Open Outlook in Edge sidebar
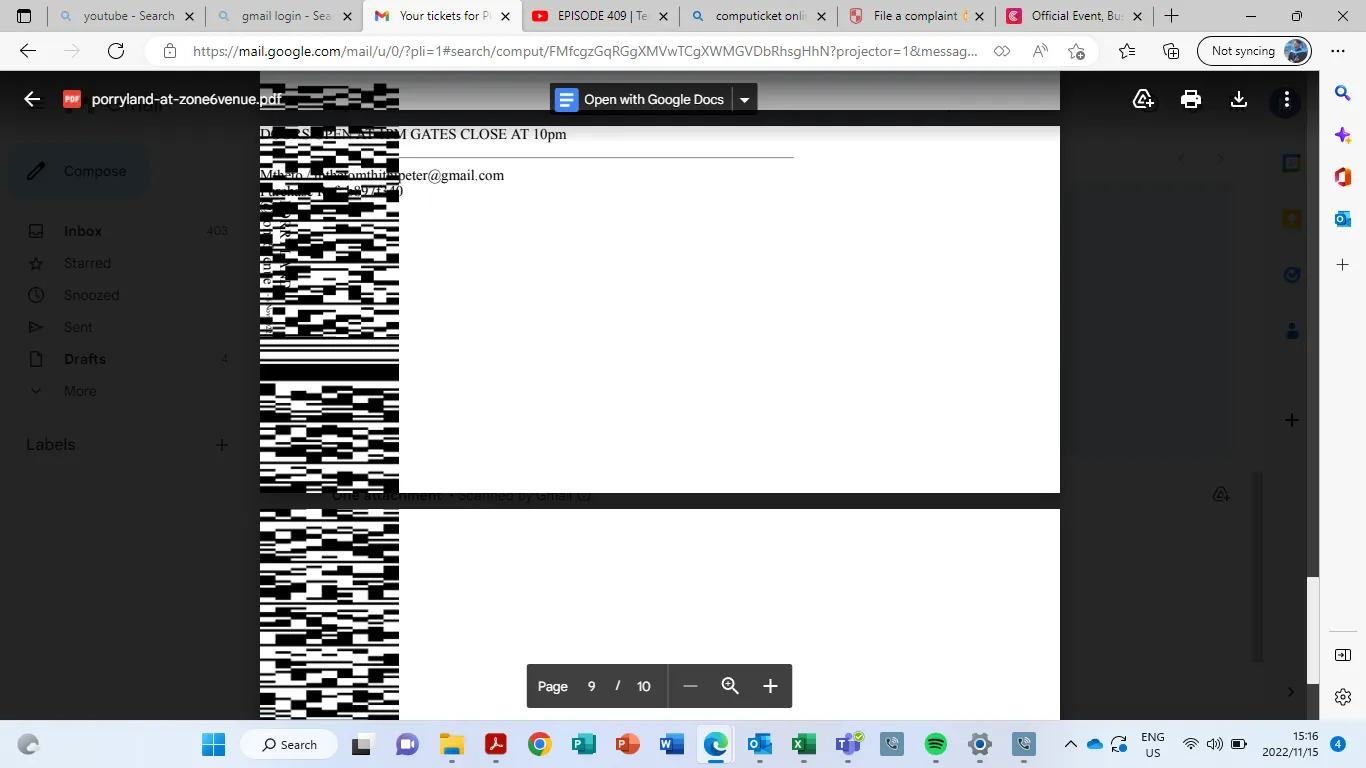 click(x=1343, y=219)
